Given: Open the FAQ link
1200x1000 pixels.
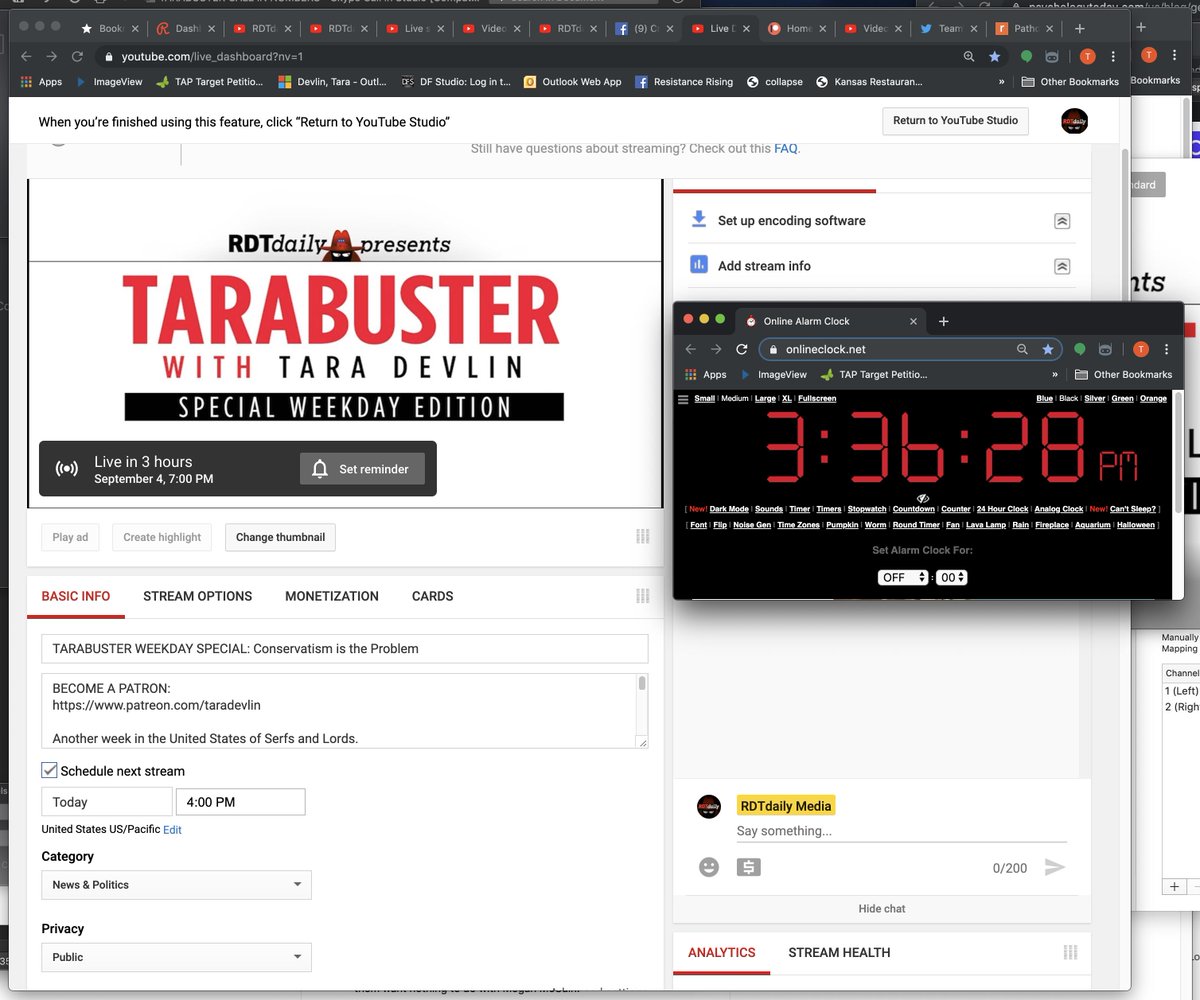Looking at the screenshot, I should tap(785, 149).
